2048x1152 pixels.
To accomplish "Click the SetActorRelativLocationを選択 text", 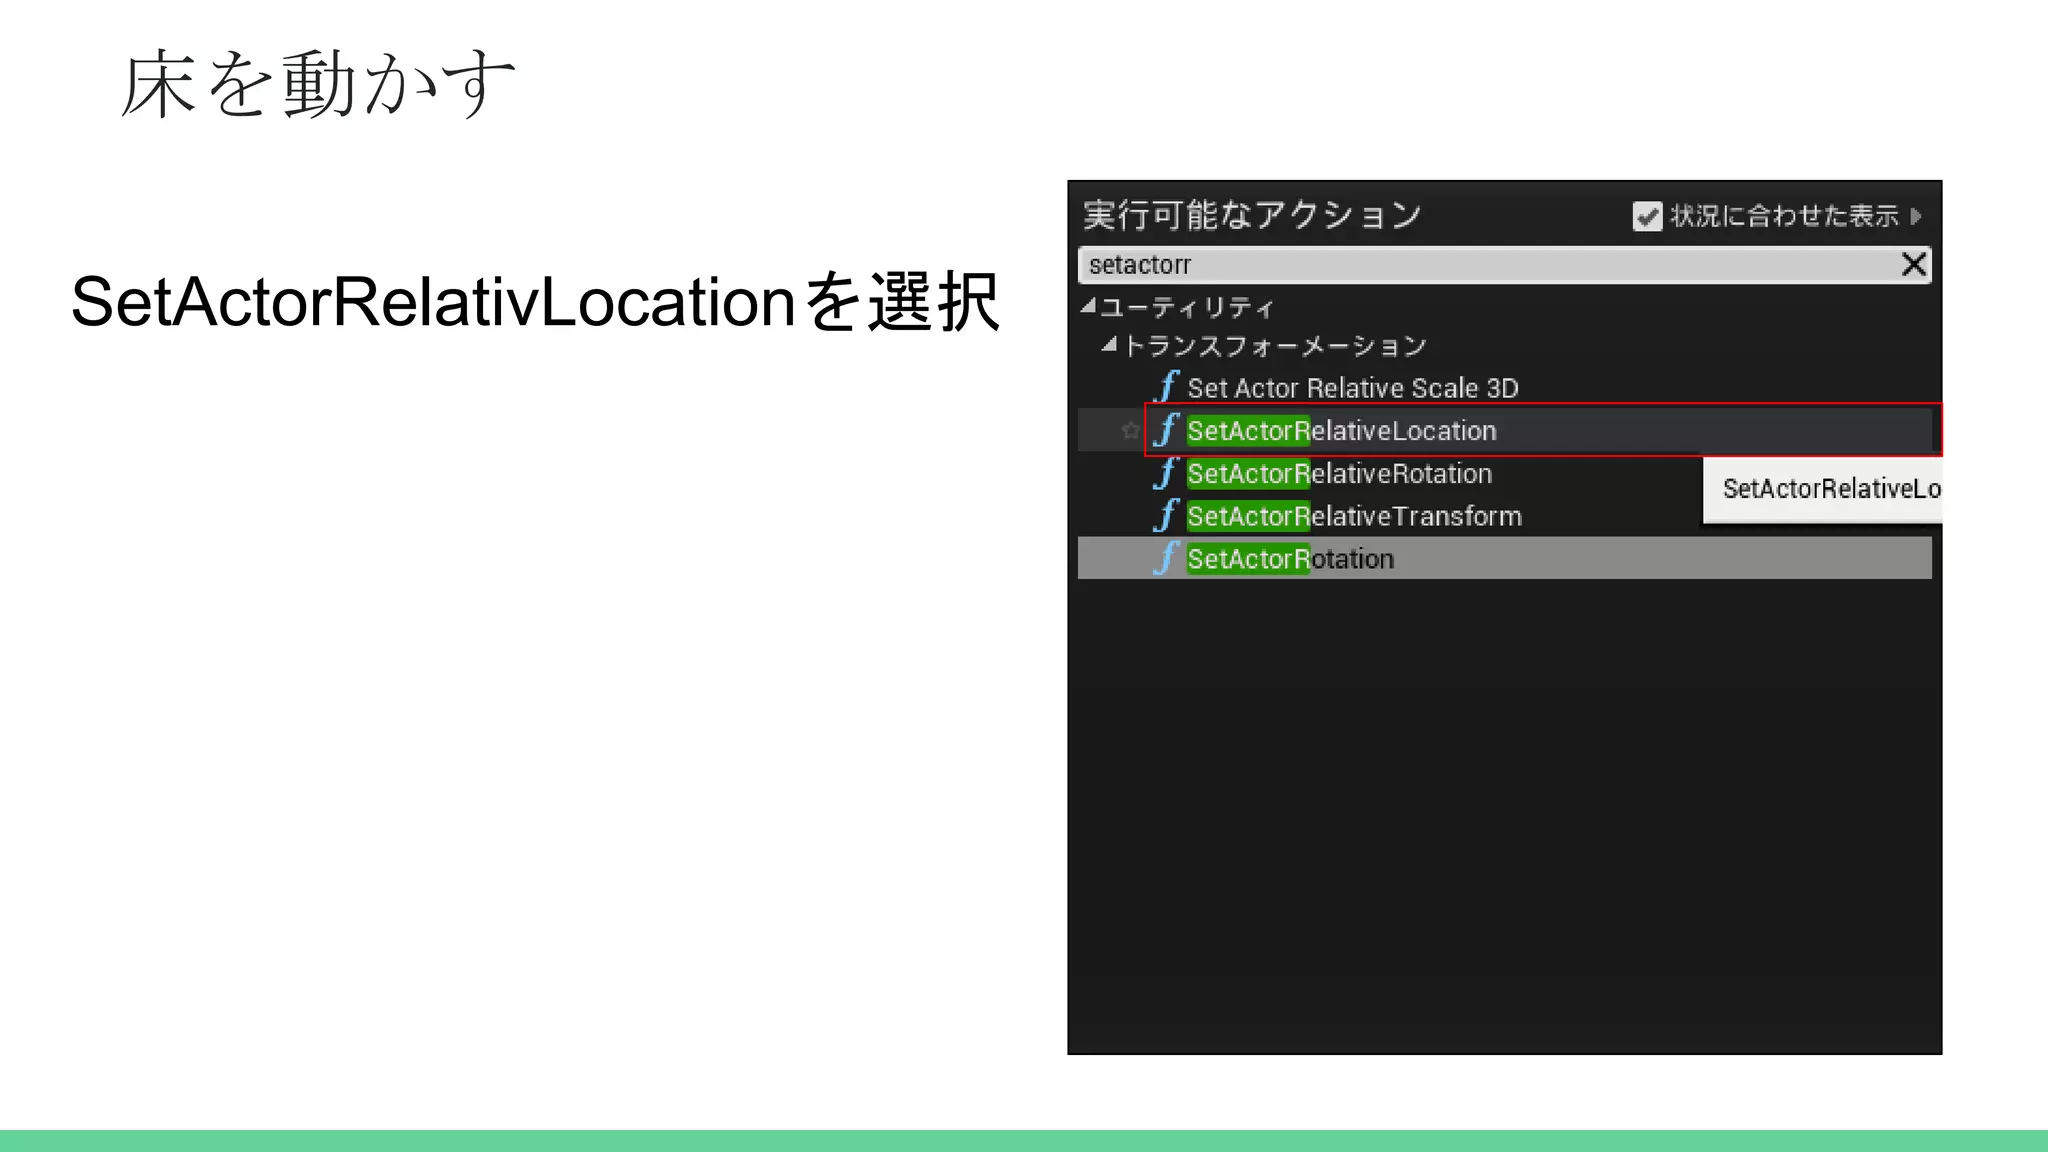I will point(536,302).
